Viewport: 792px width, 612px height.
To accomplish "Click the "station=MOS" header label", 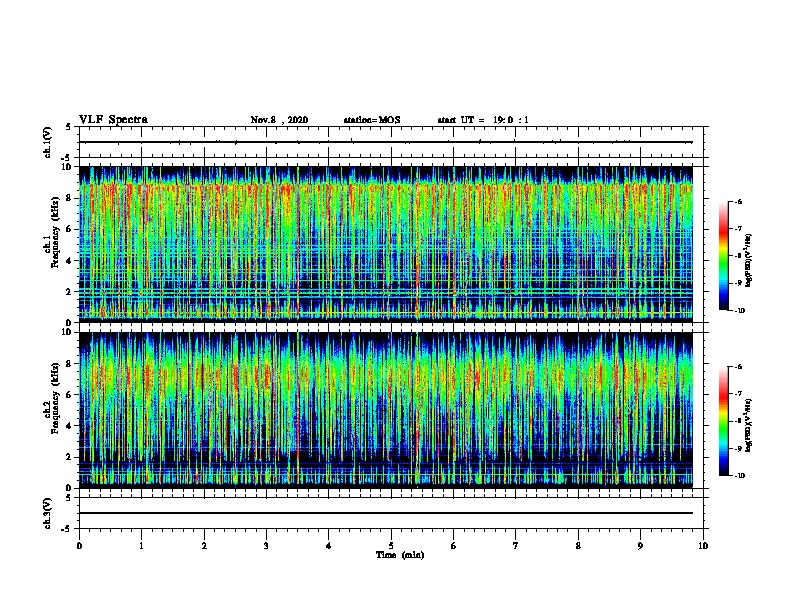I will pos(372,120).
